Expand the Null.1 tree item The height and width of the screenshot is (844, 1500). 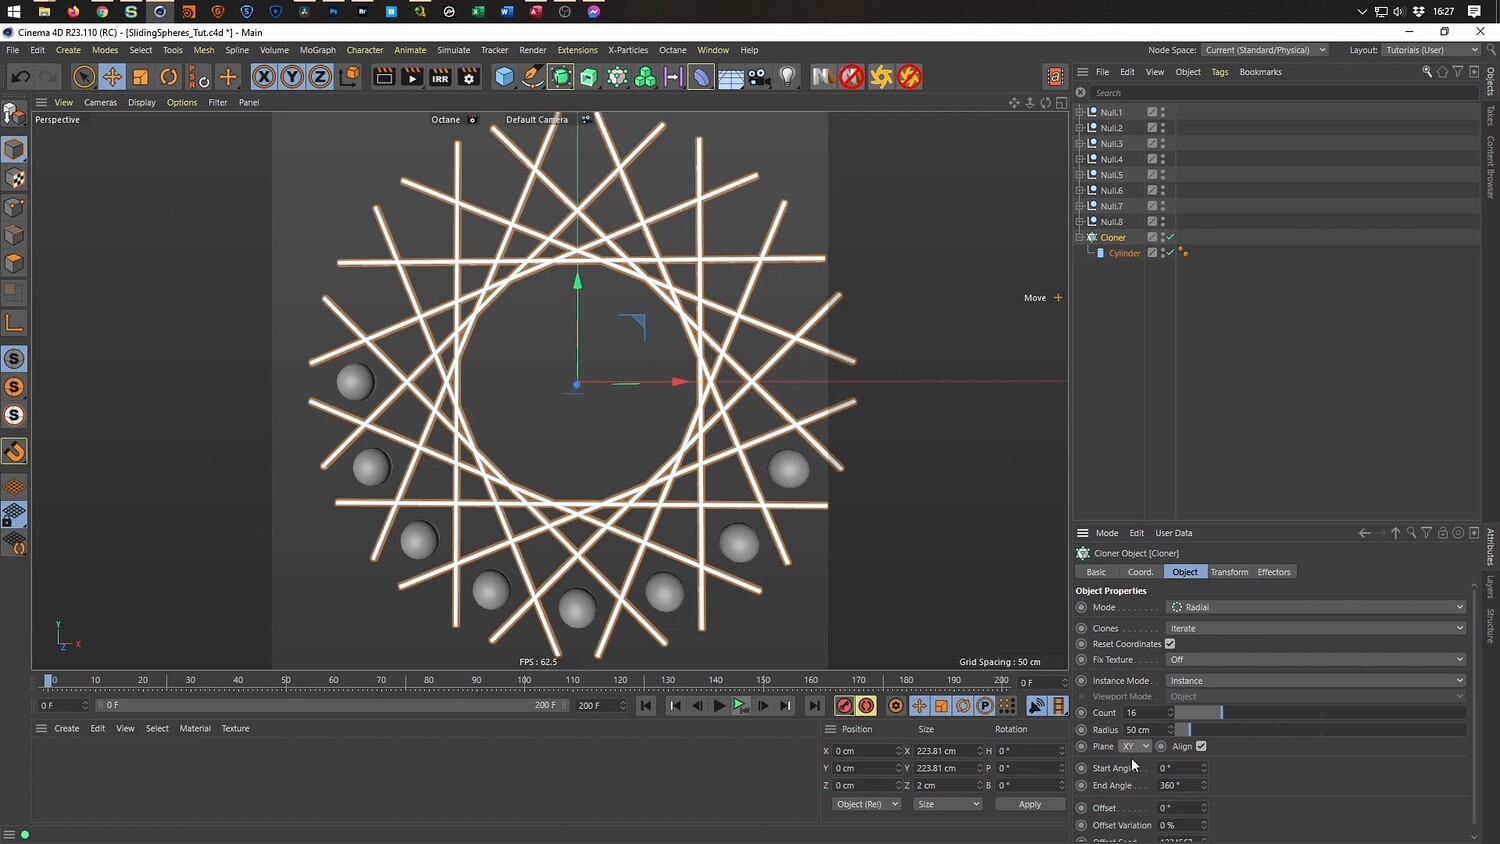pyautogui.click(x=1080, y=112)
